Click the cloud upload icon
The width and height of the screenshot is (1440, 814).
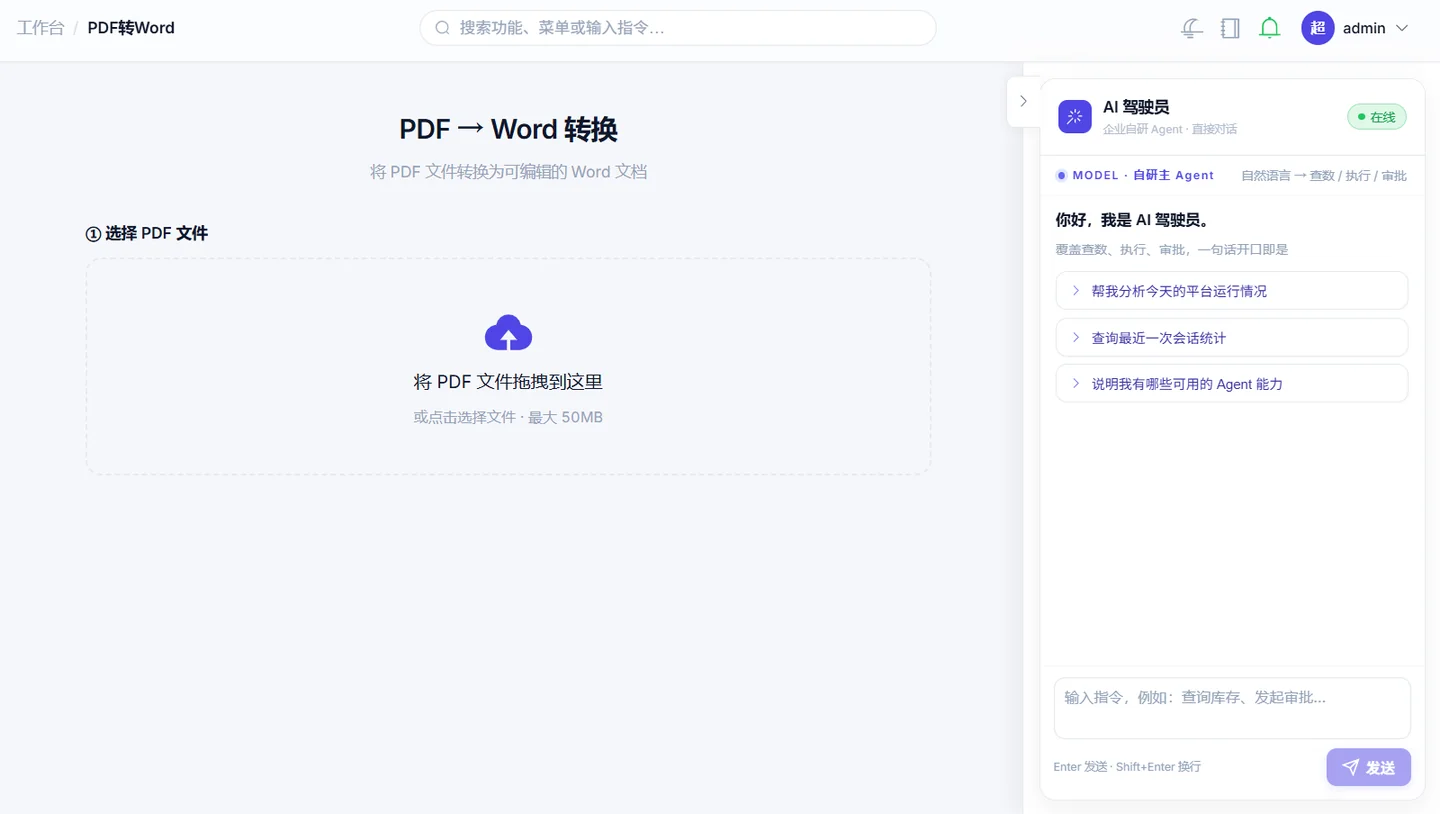coord(508,333)
